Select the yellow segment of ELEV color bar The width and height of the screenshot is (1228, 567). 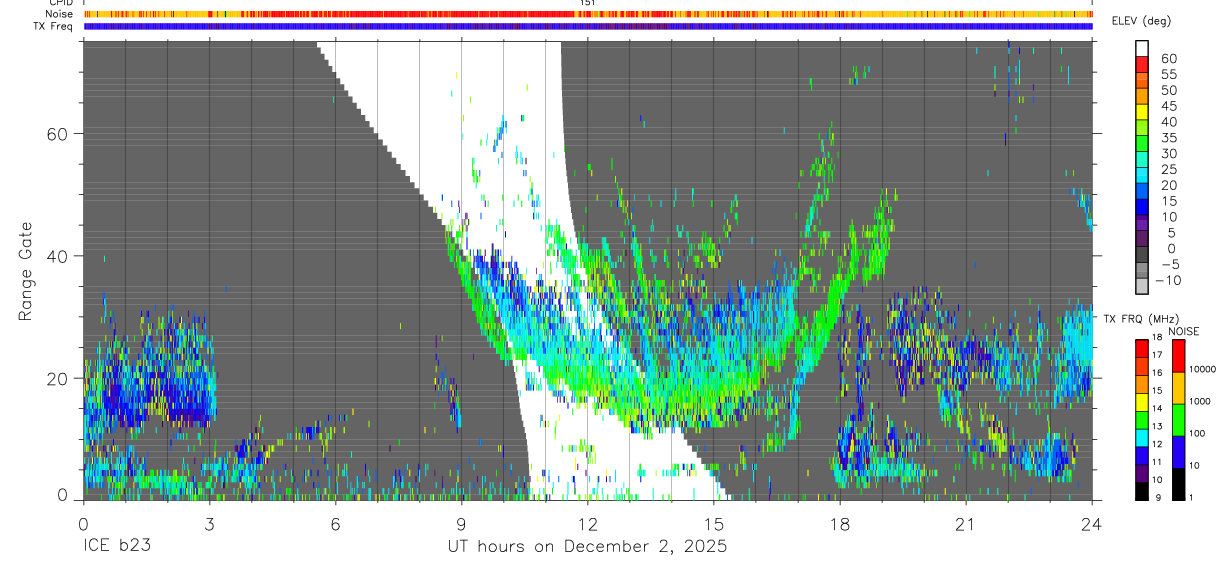[1142, 111]
